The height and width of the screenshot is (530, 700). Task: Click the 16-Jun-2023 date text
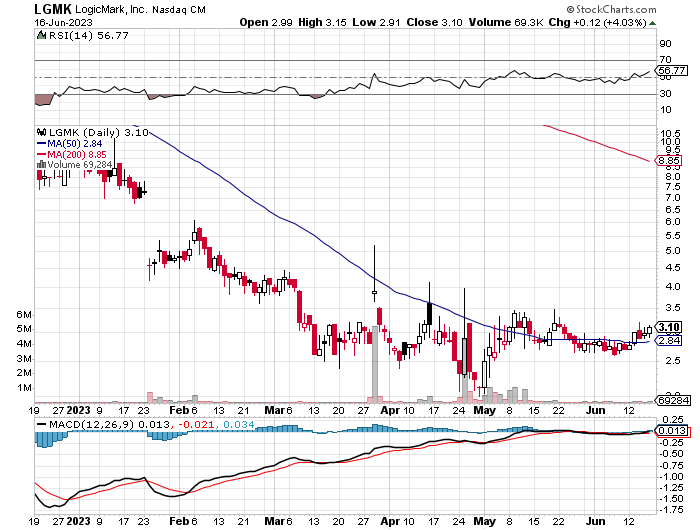(63, 22)
